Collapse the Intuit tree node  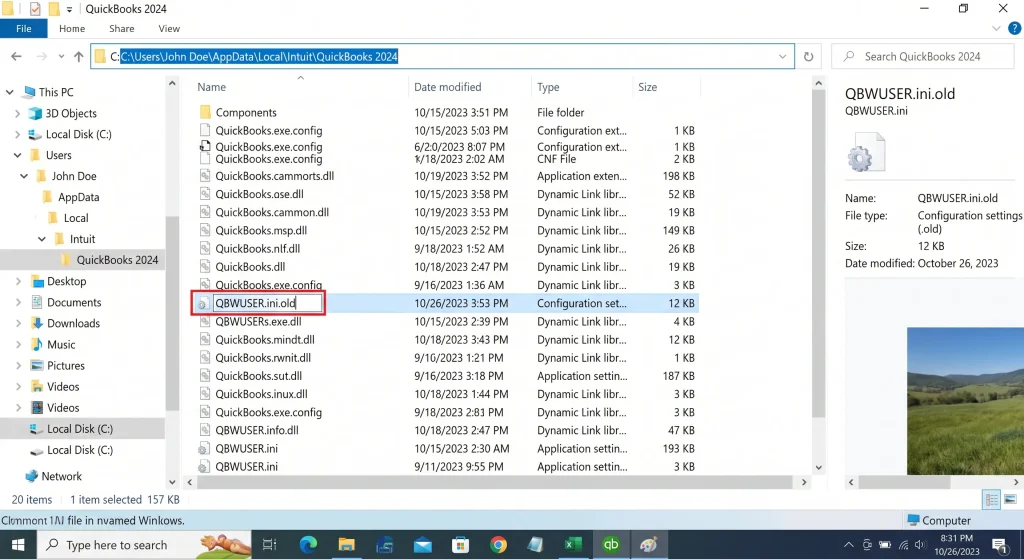click(42, 239)
